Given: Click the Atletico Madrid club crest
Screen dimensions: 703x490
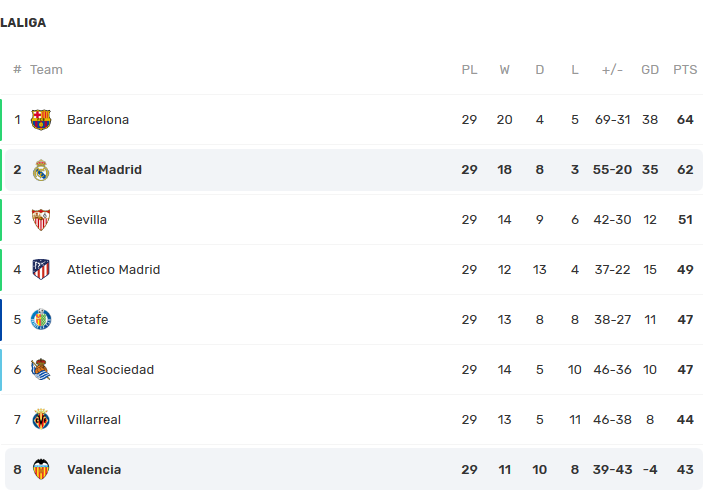Looking at the screenshot, I should (x=41, y=270).
